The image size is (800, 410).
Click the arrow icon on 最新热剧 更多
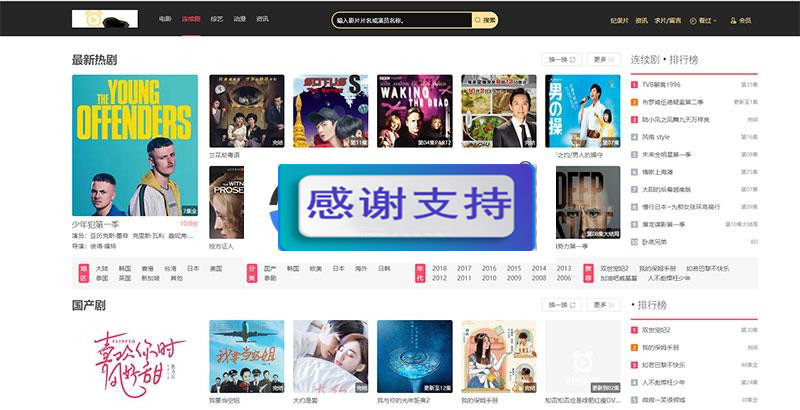point(612,60)
